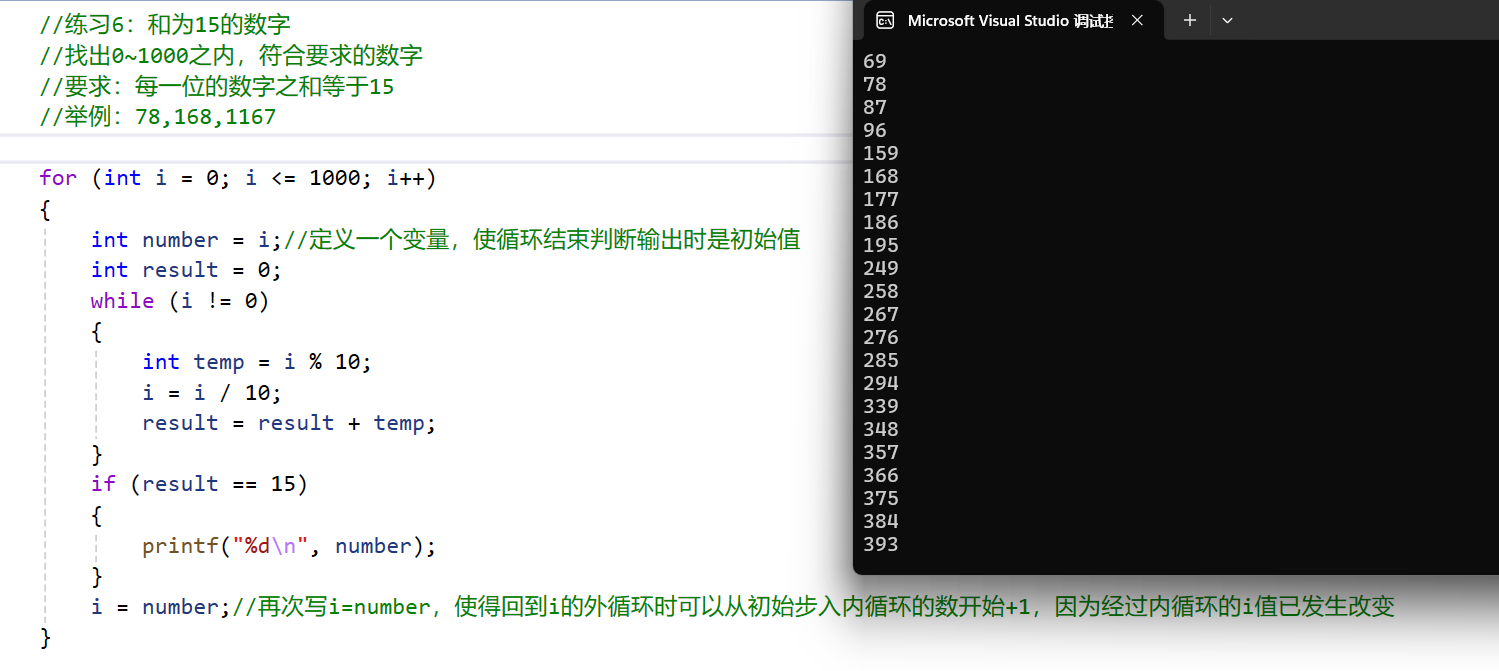This screenshot has height=671, width=1499.
Task: Click output line 375 in console
Action: click(880, 498)
